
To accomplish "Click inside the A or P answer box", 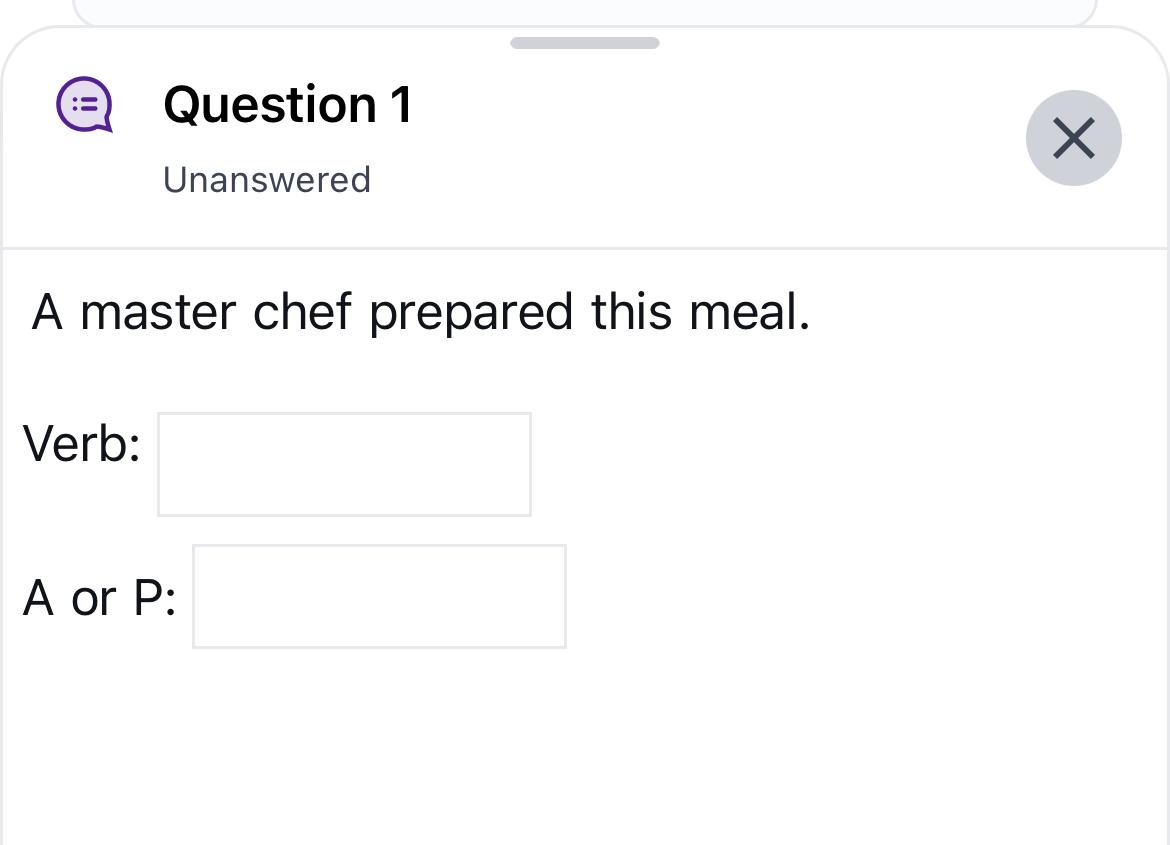I will click(x=379, y=596).
